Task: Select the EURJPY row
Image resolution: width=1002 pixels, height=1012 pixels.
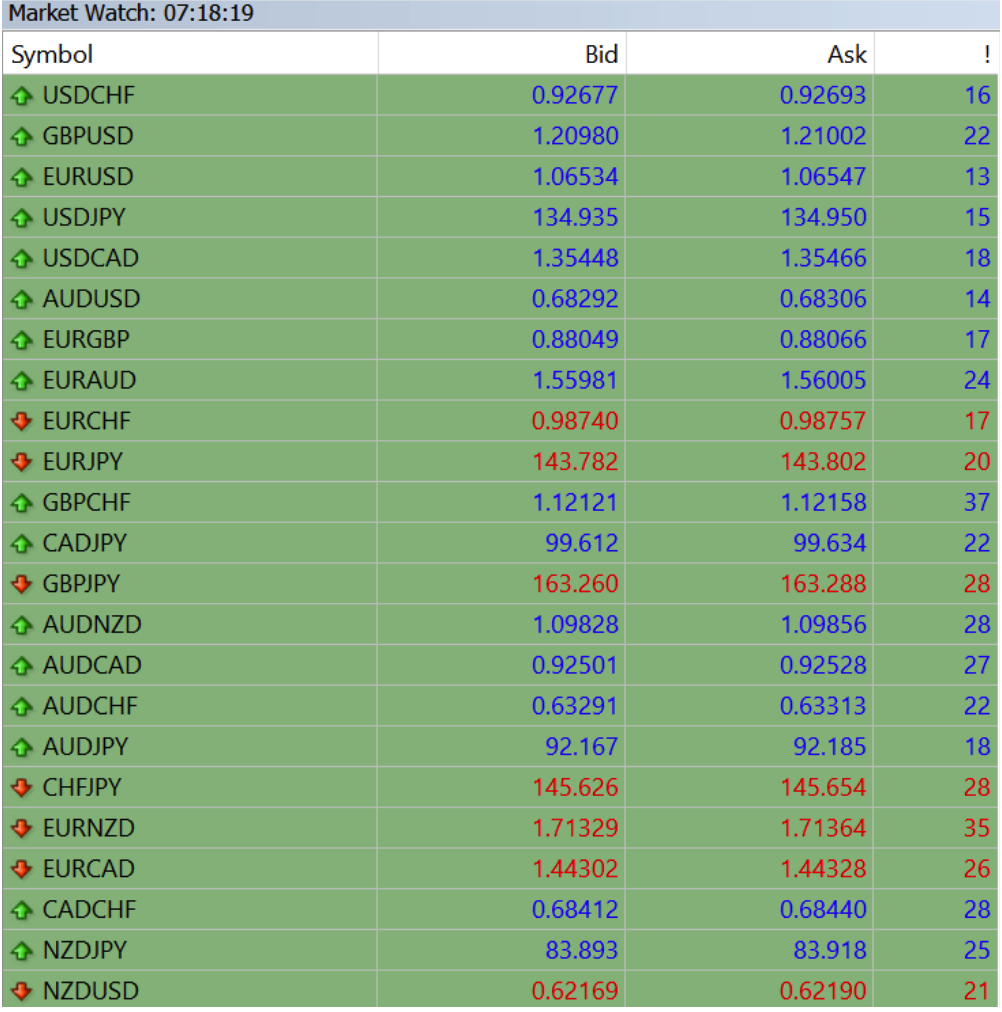Action: point(501,461)
